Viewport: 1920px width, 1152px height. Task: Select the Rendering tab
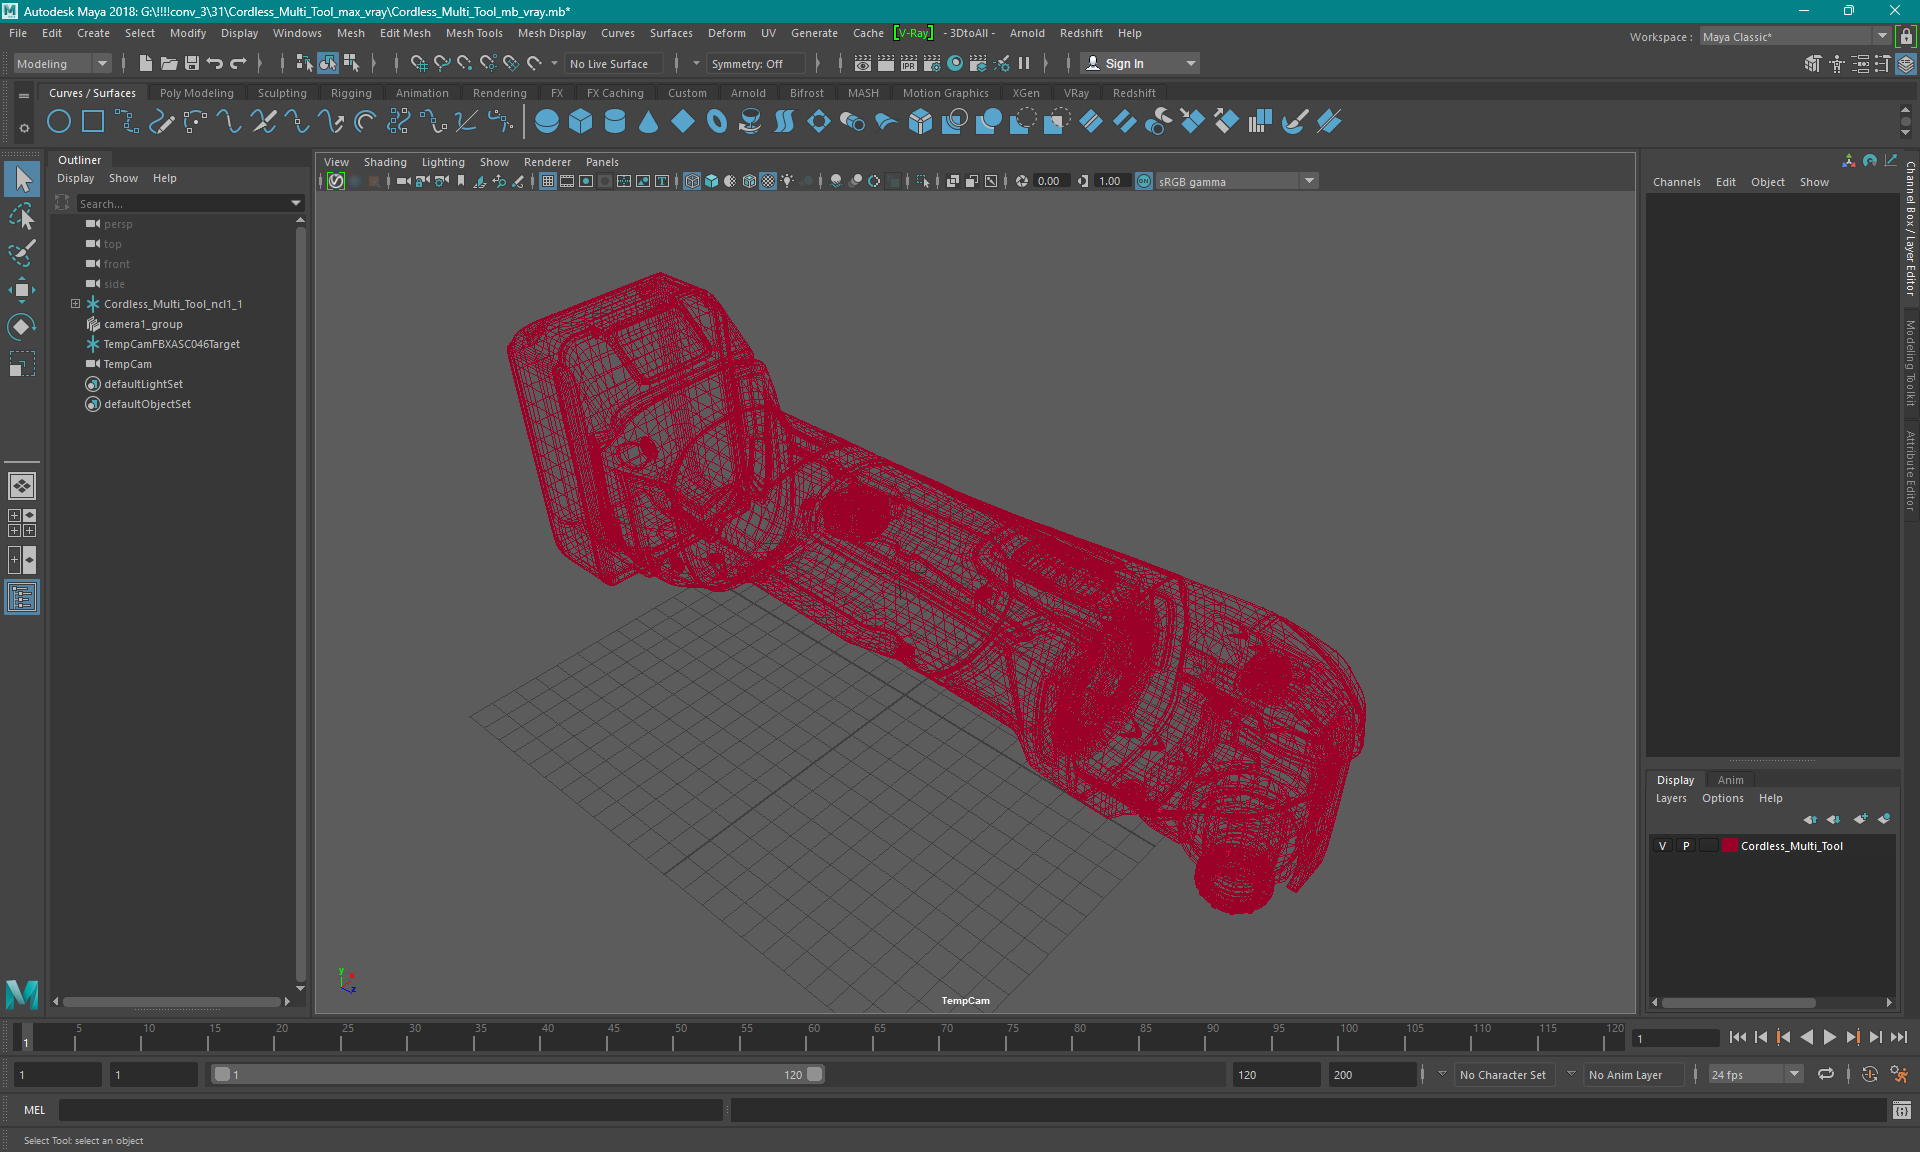coord(499,92)
